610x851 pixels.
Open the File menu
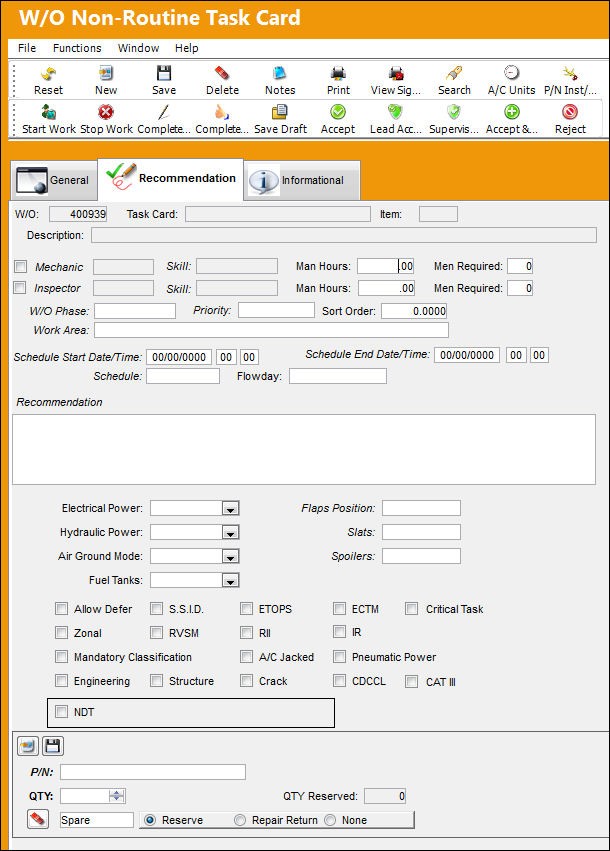click(x=27, y=48)
